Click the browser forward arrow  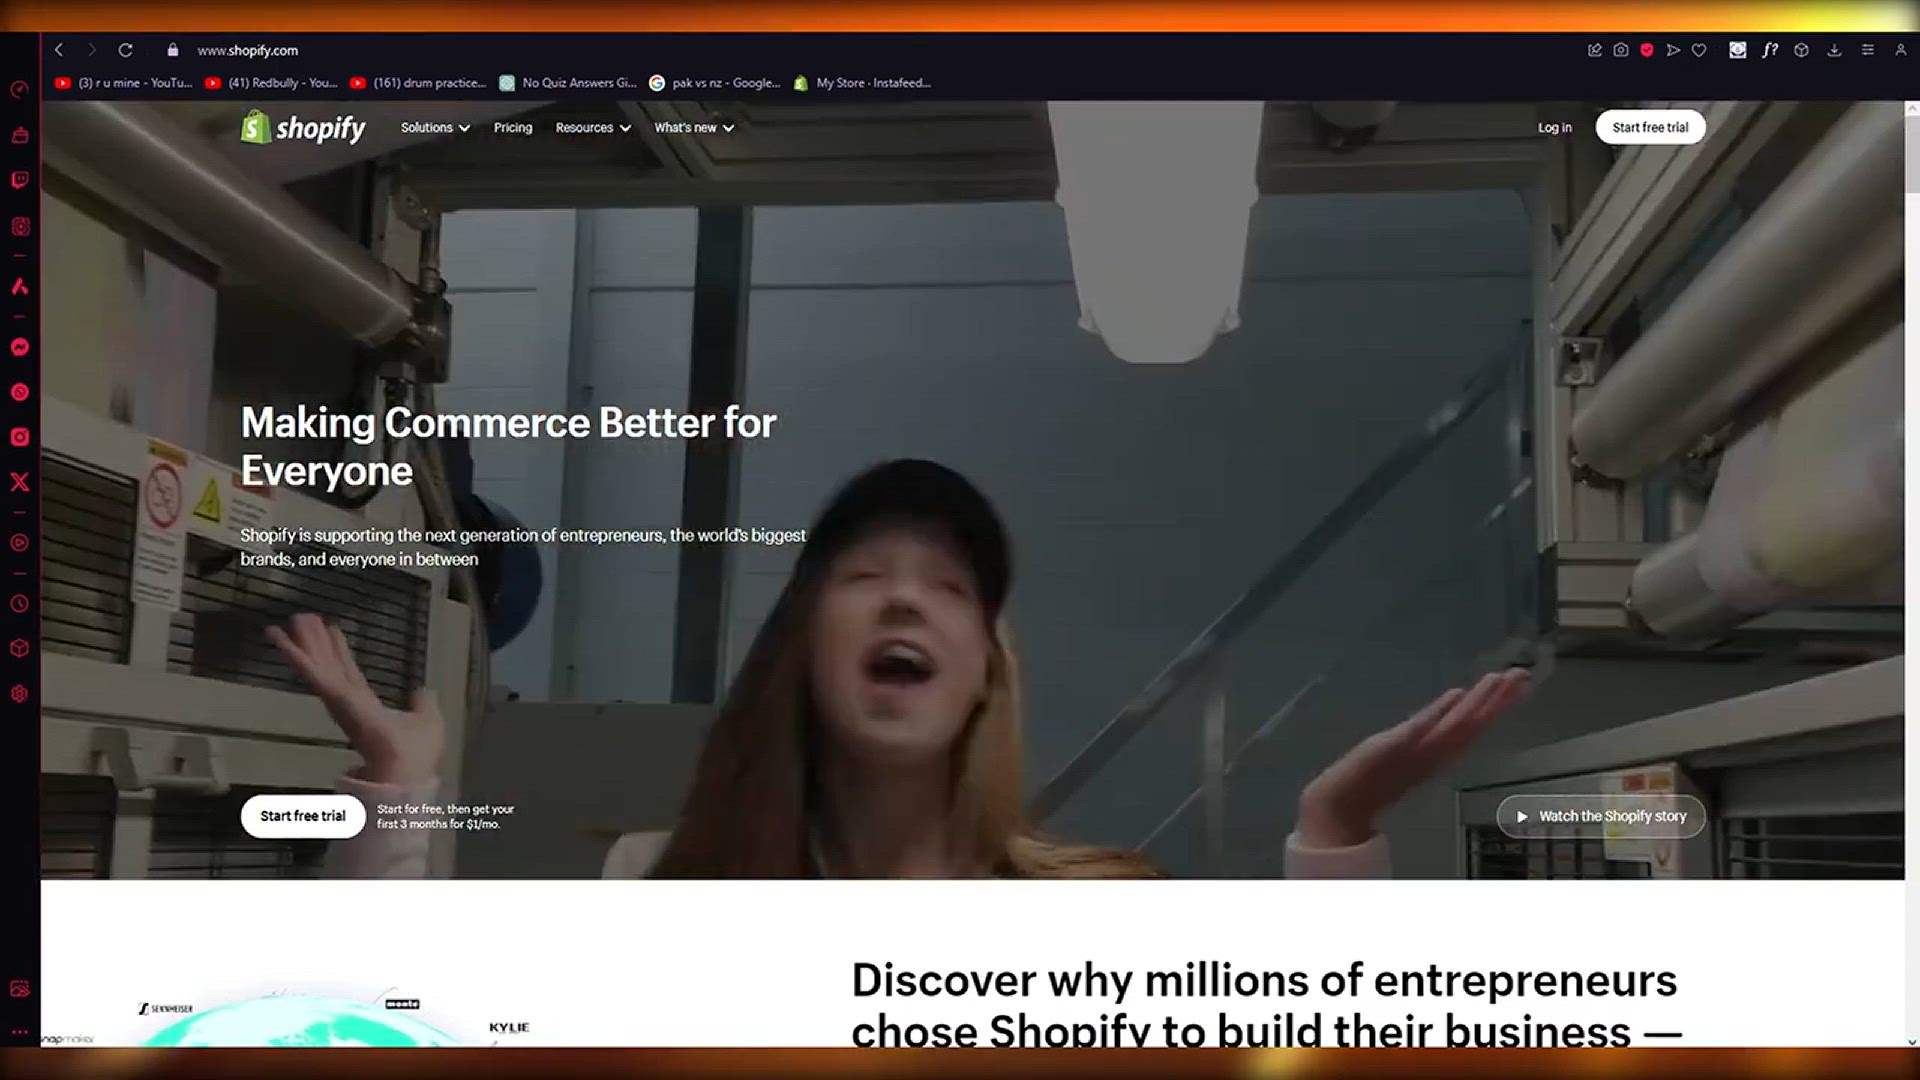[92, 50]
